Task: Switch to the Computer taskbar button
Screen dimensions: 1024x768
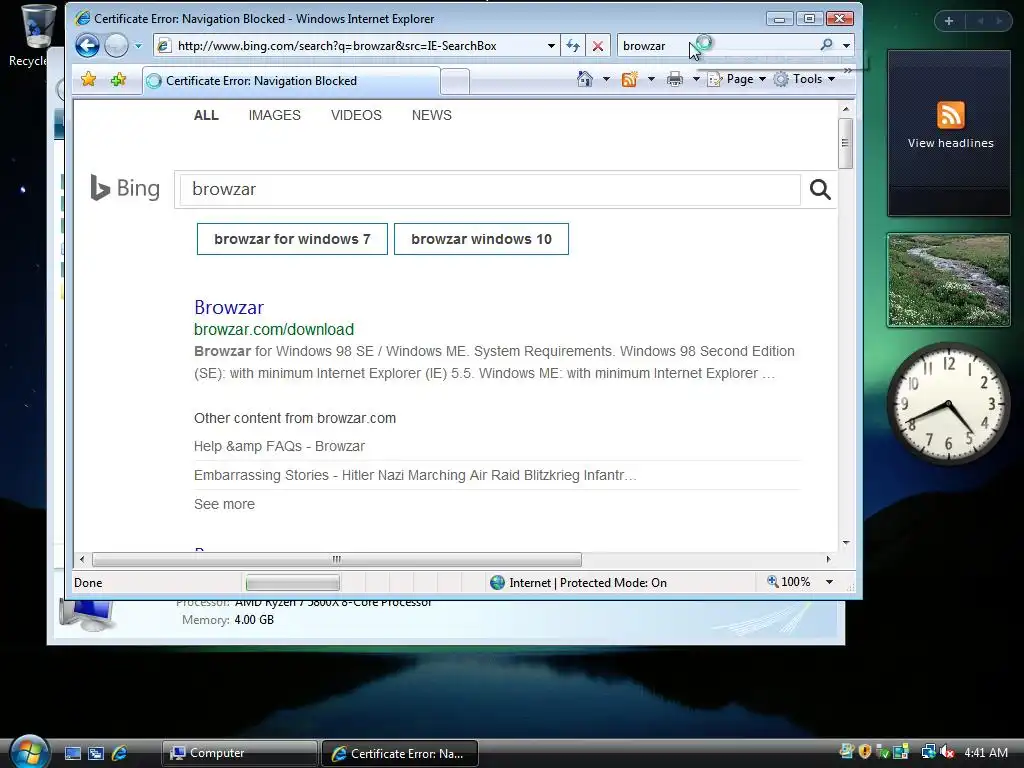Action: point(239,753)
